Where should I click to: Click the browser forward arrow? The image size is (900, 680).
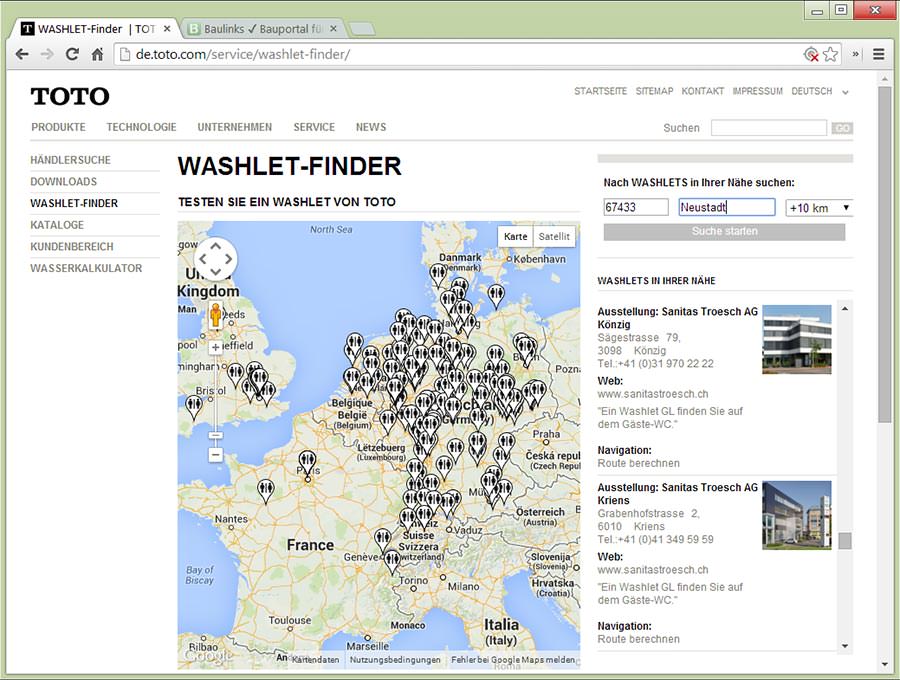tap(47, 55)
